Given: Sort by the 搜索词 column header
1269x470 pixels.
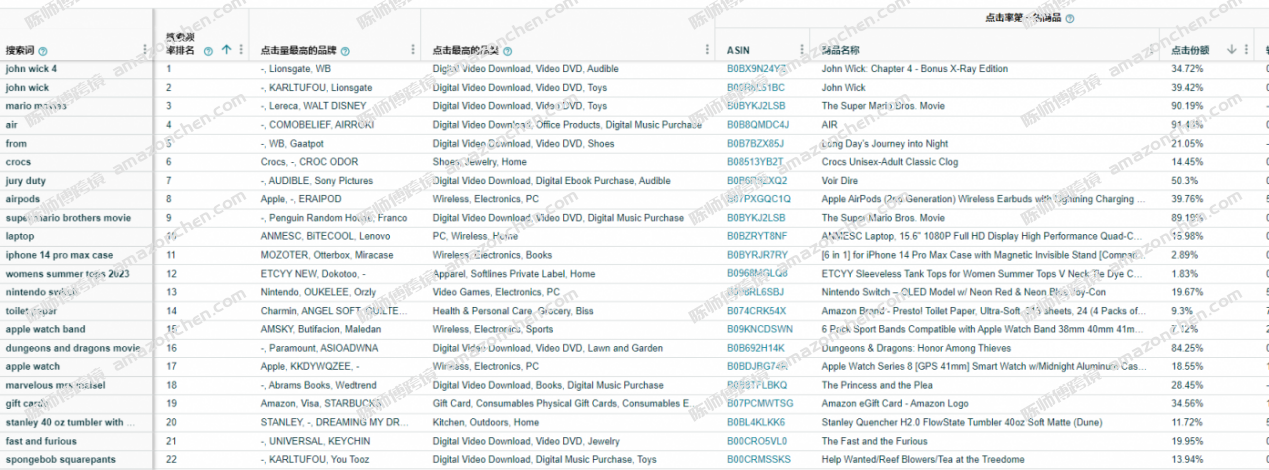Looking at the screenshot, I should [x=20, y=50].
